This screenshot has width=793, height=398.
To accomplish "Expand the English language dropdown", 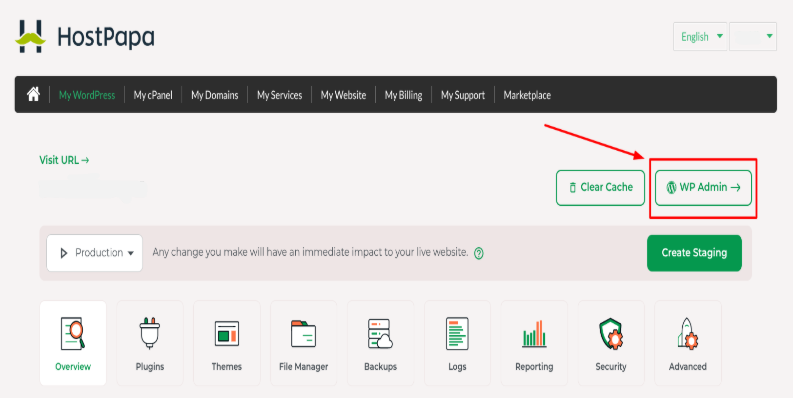I will click(x=700, y=36).
